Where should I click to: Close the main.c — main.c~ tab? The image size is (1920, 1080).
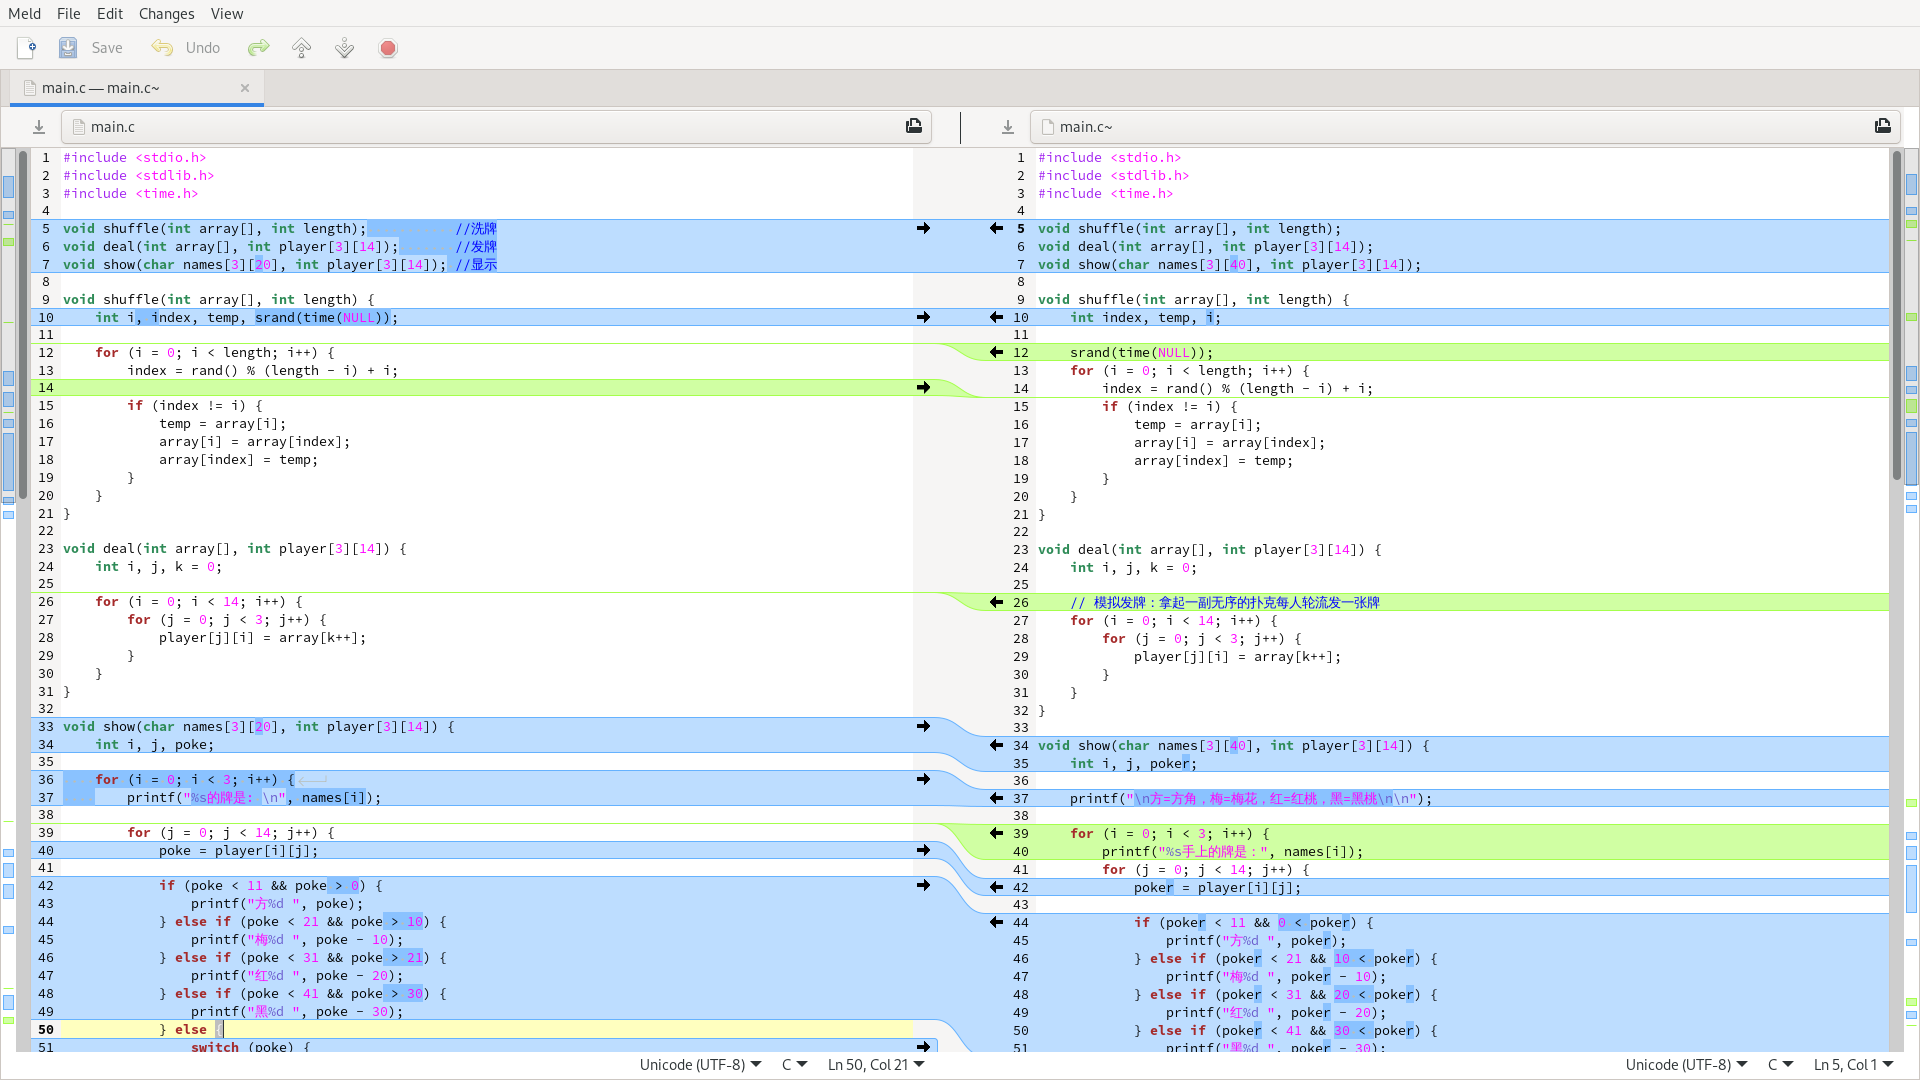245,88
